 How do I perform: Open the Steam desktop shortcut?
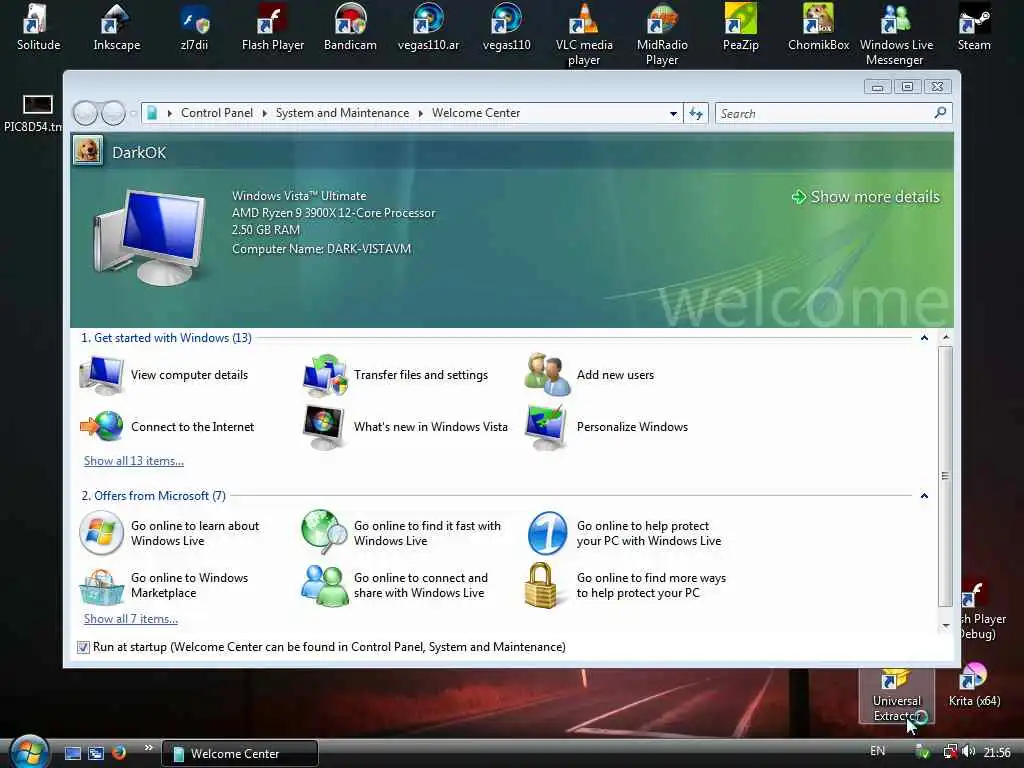click(x=974, y=27)
